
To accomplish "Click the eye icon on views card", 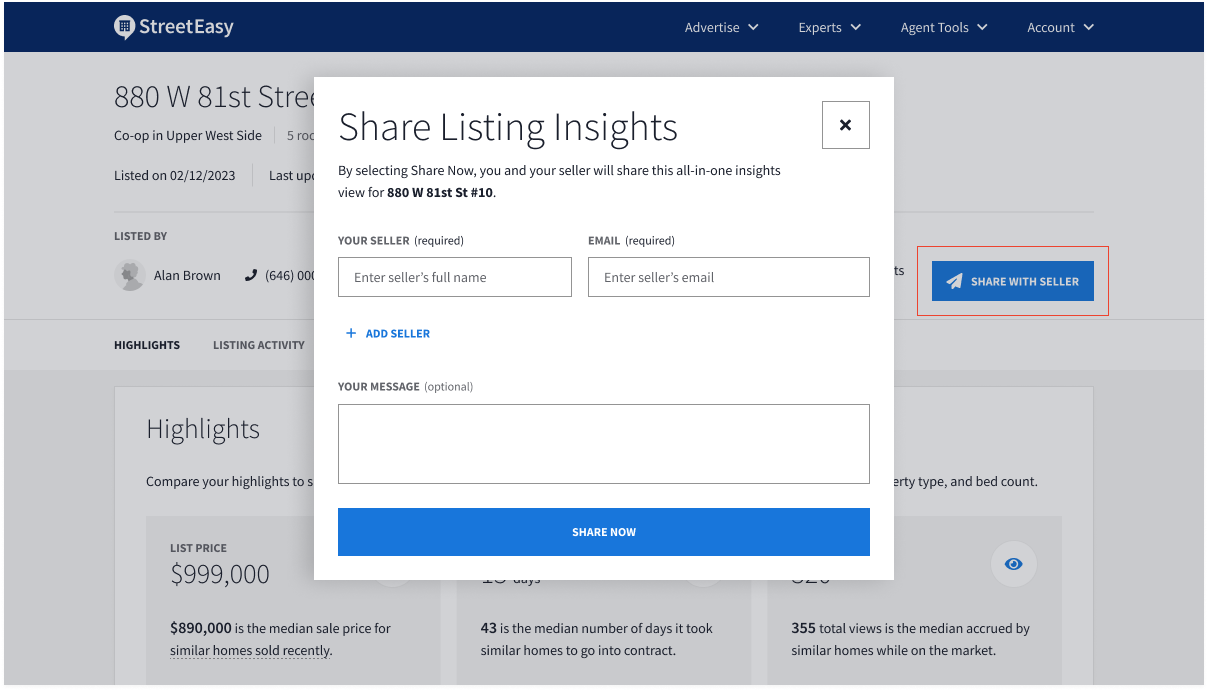I will (1014, 564).
